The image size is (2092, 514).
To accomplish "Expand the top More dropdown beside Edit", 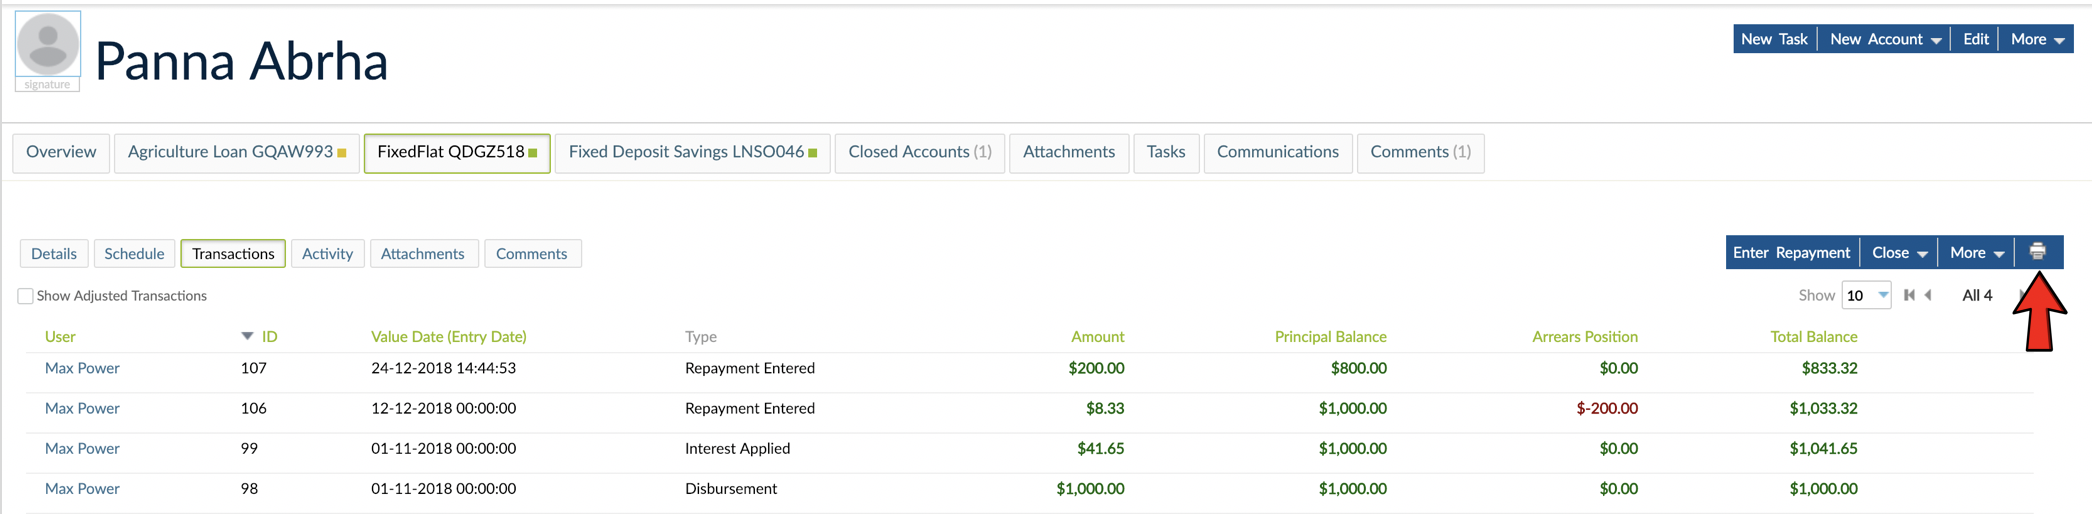I will pos(2037,39).
